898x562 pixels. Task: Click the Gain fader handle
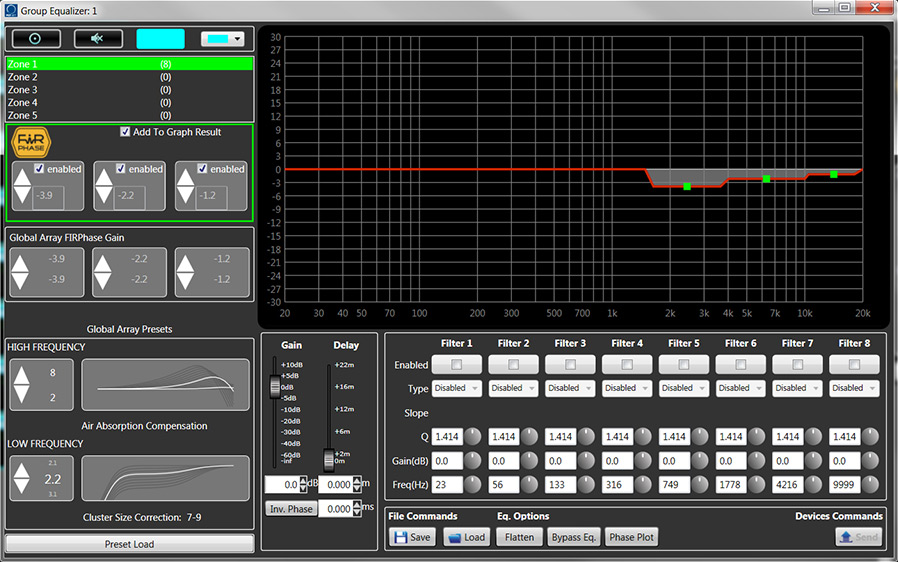275,387
